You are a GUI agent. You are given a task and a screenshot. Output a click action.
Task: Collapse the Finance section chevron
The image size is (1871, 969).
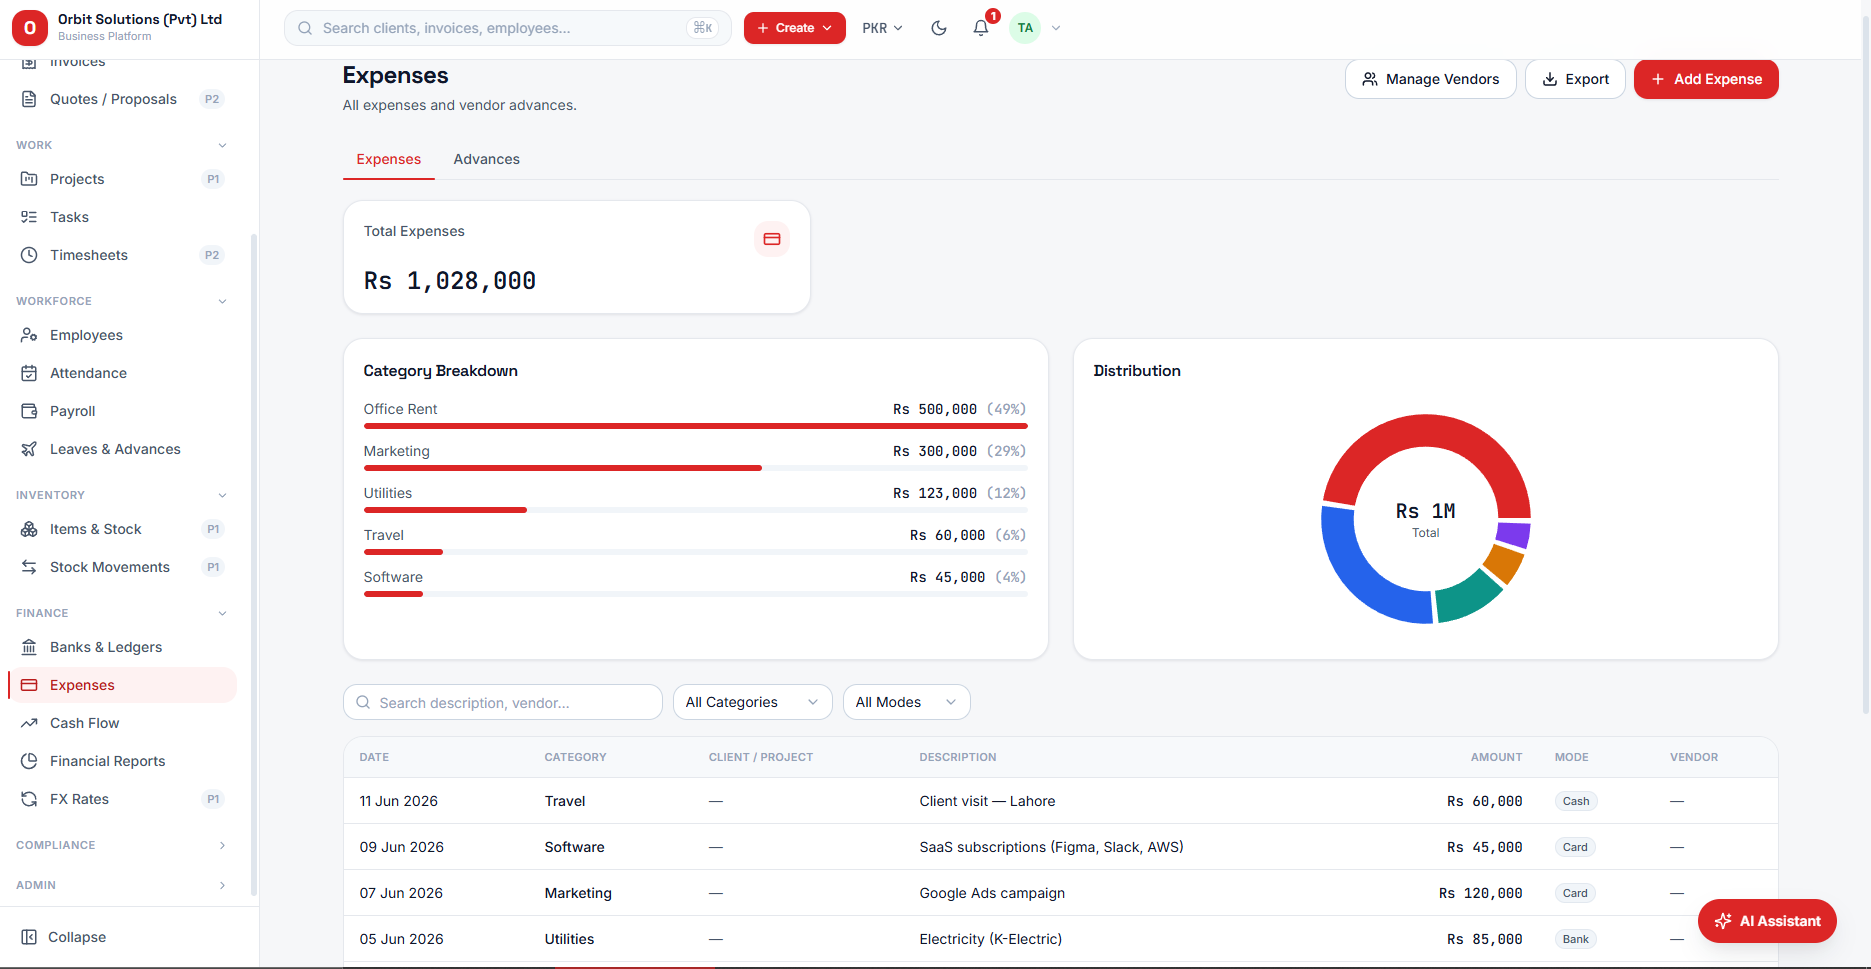(x=222, y=613)
